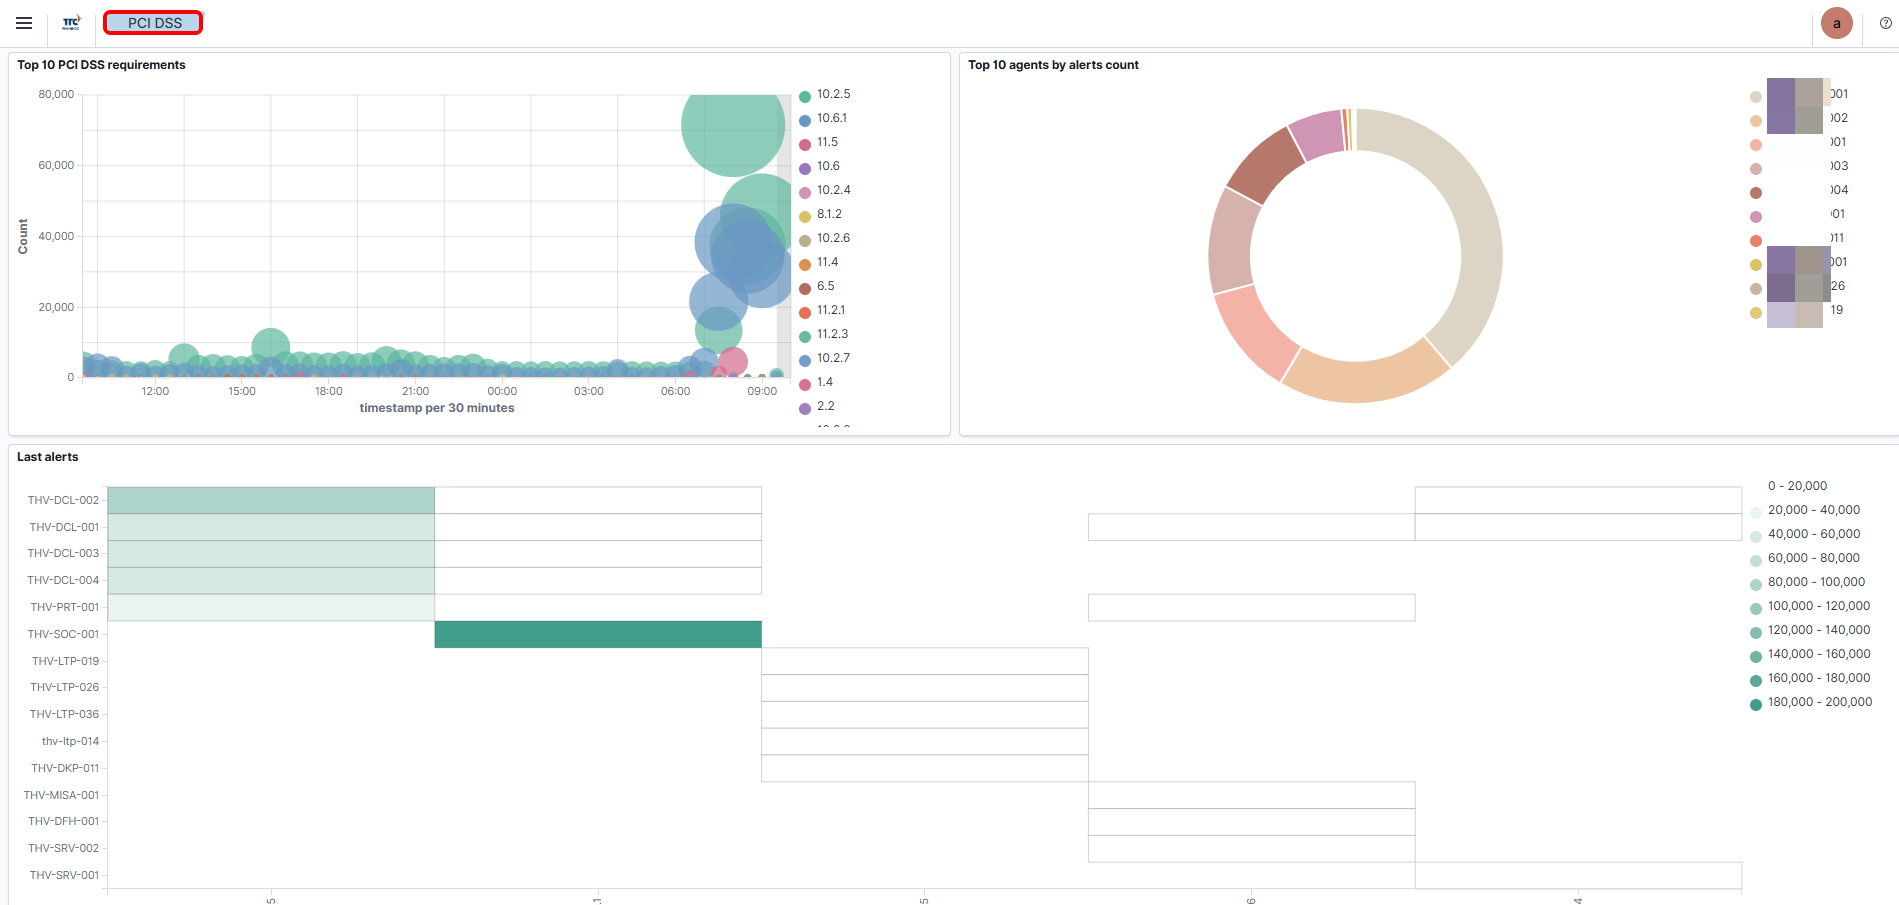Click the help icon in top bar

coord(1885,23)
